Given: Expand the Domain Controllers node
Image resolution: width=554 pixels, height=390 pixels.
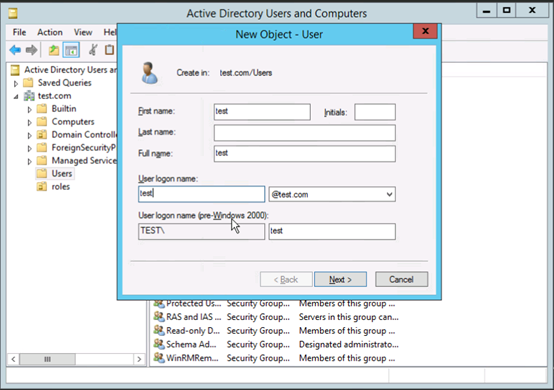Looking at the screenshot, I should point(29,135).
